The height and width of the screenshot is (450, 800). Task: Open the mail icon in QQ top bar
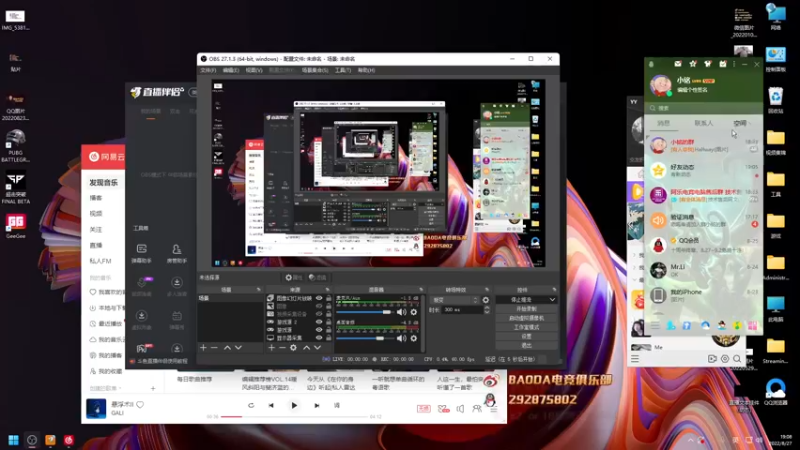(678, 64)
